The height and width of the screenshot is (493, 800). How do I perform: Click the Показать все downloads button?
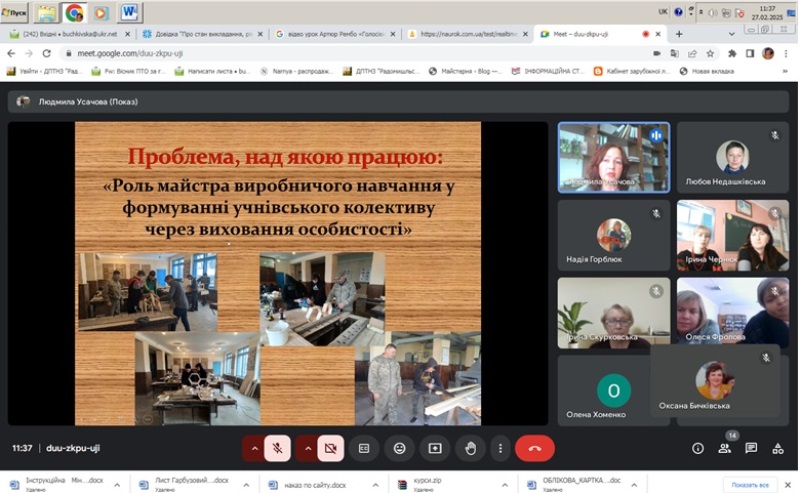[x=750, y=485]
